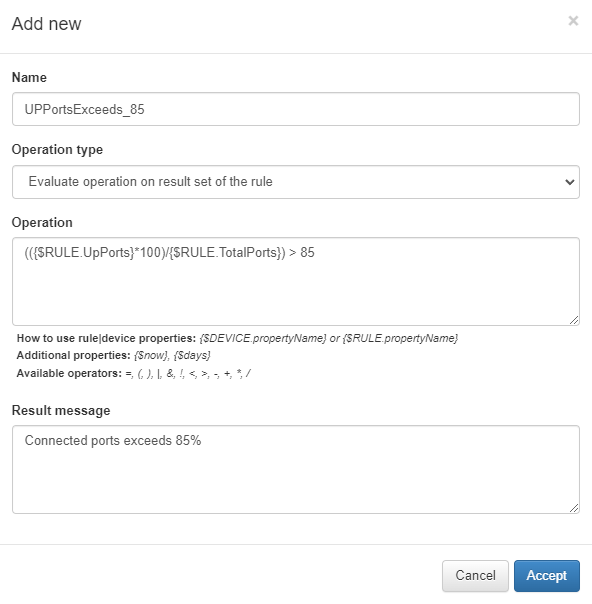This screenshot has width=592, height=604.
Task: Click the resize grip of the Operation text area
Action: [x=574, y=320]
